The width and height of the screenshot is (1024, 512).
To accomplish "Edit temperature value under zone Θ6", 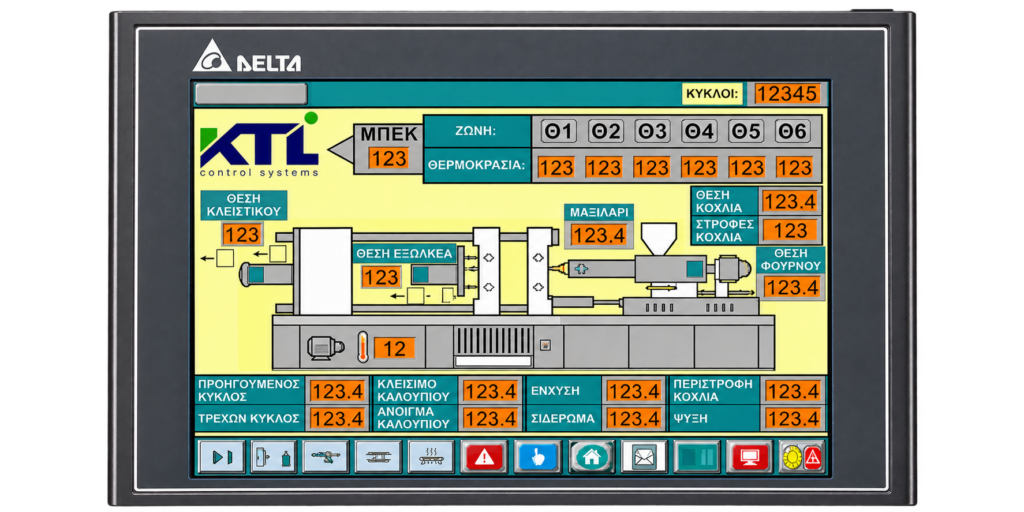I will click(x=794, y=168).
